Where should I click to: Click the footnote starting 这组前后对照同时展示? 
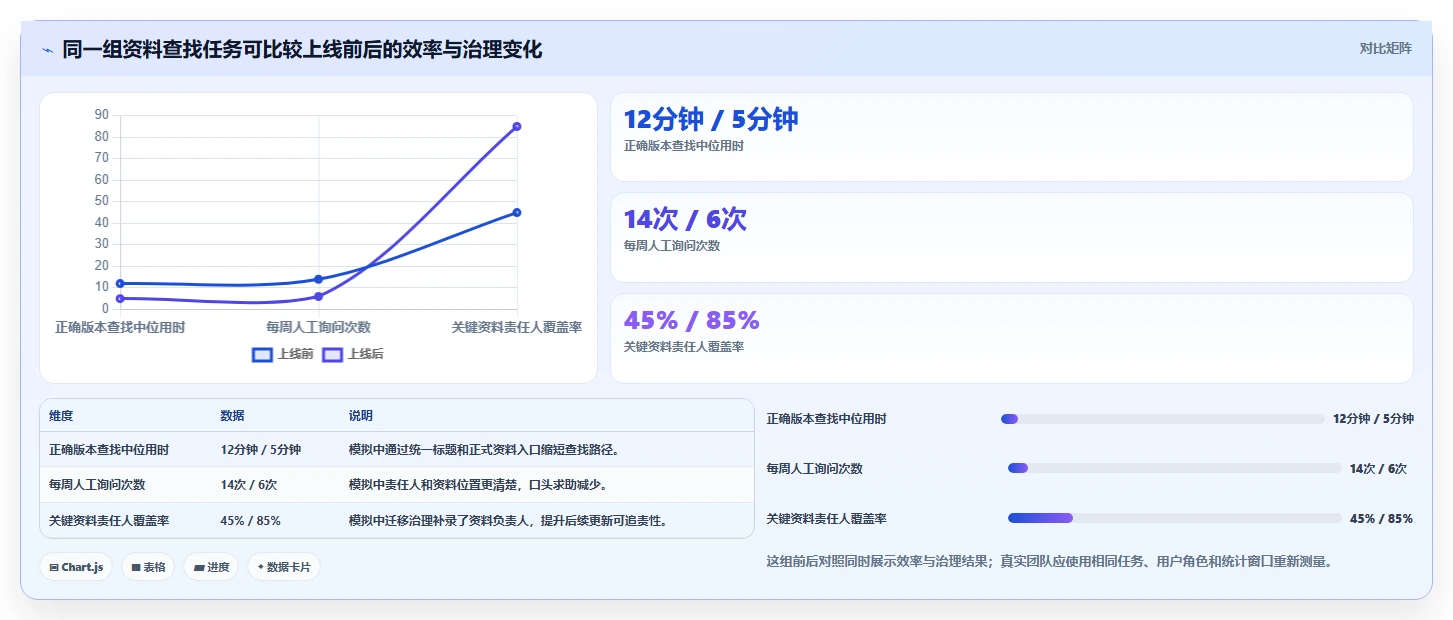pyautogui.click(x=1049, y=561)
